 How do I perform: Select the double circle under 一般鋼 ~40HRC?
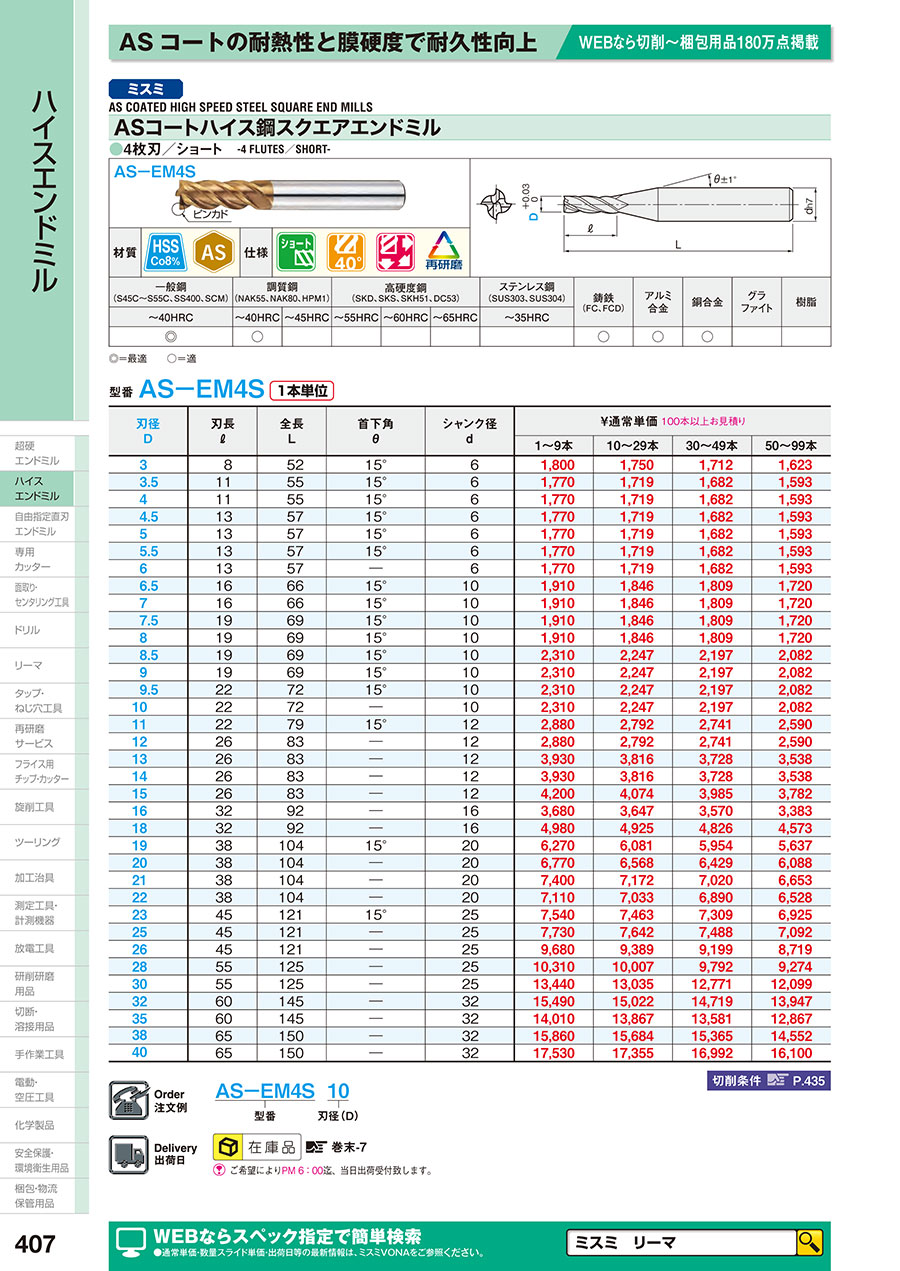tap(169, 337)
